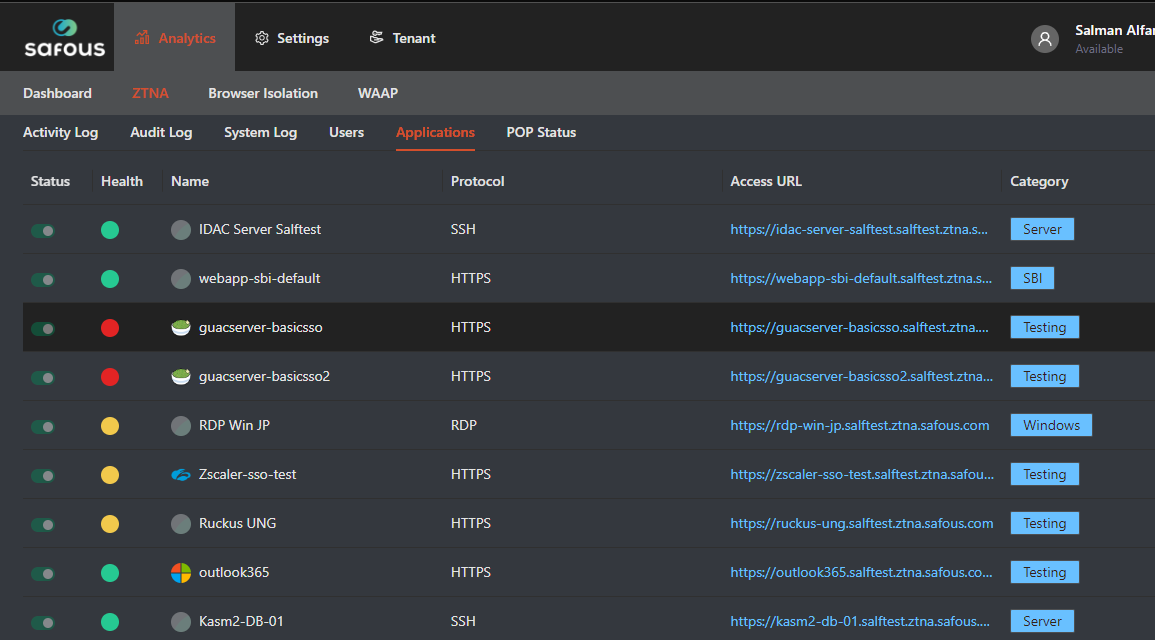Toggle status switch for IDAC Server Salftest
This screenshot has width=1155, height=640.
click(43, 230)
